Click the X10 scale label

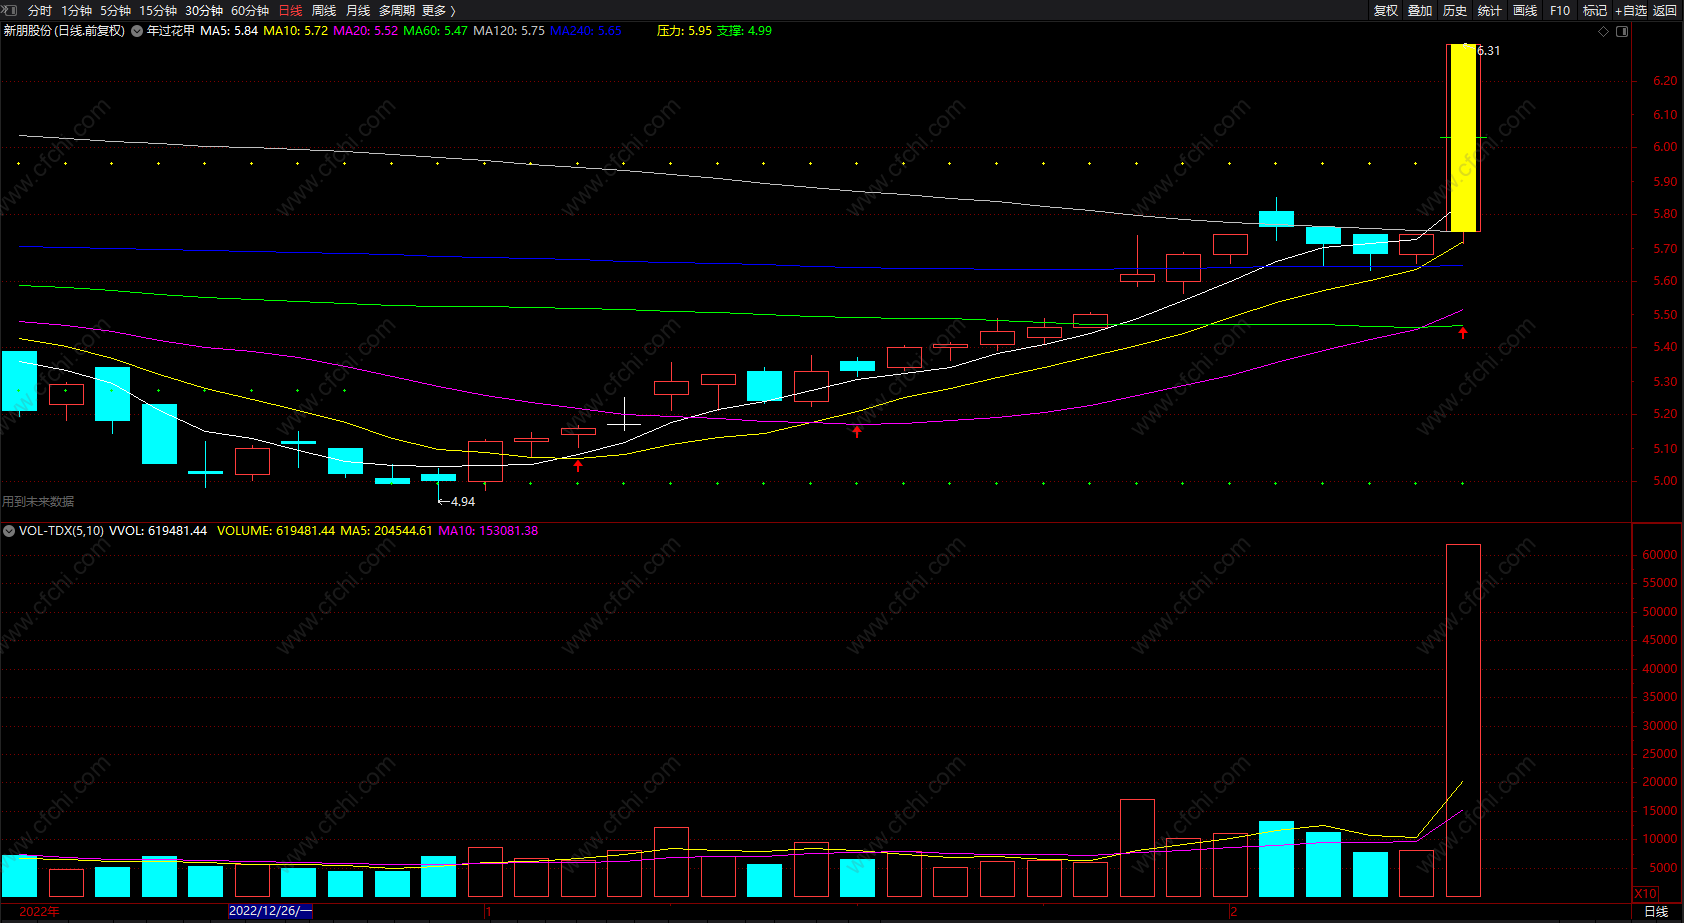pos(1645,894)
